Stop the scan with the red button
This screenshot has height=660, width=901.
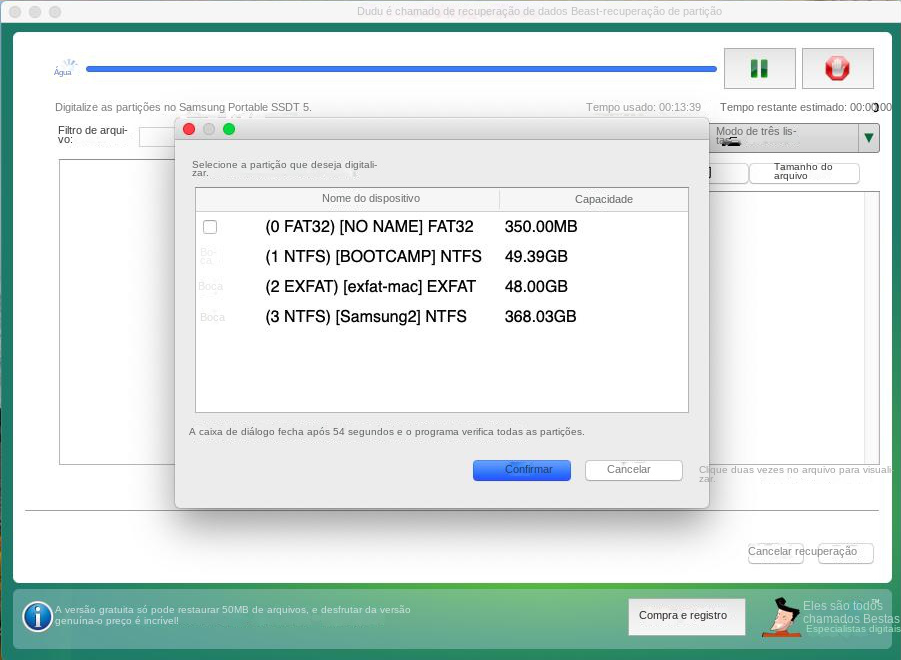coord(837,68)
